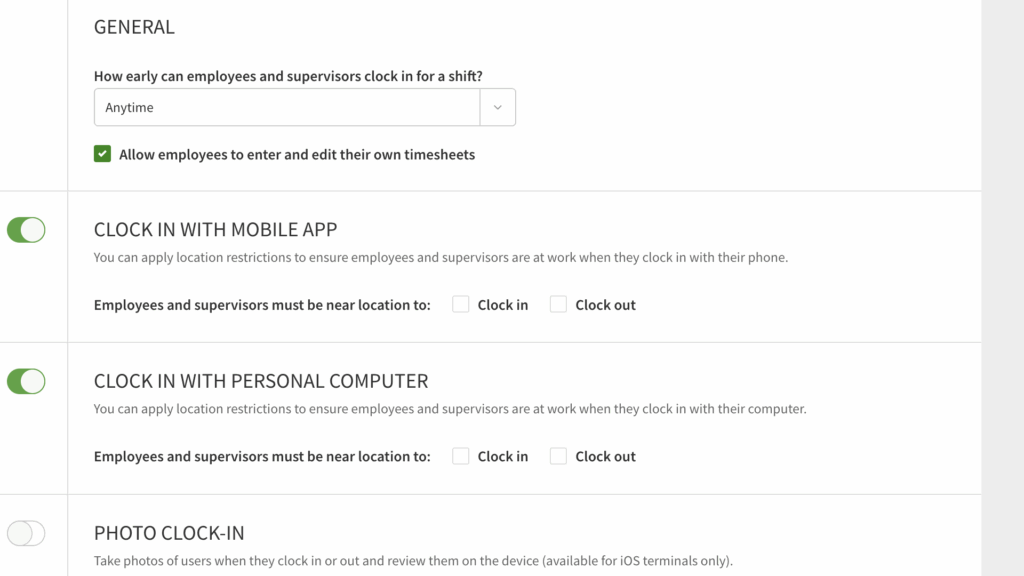Screen dimensions: 1024x576
Task: Click "Clock out" label under mobile app section
Action: [x=605, y=305]
